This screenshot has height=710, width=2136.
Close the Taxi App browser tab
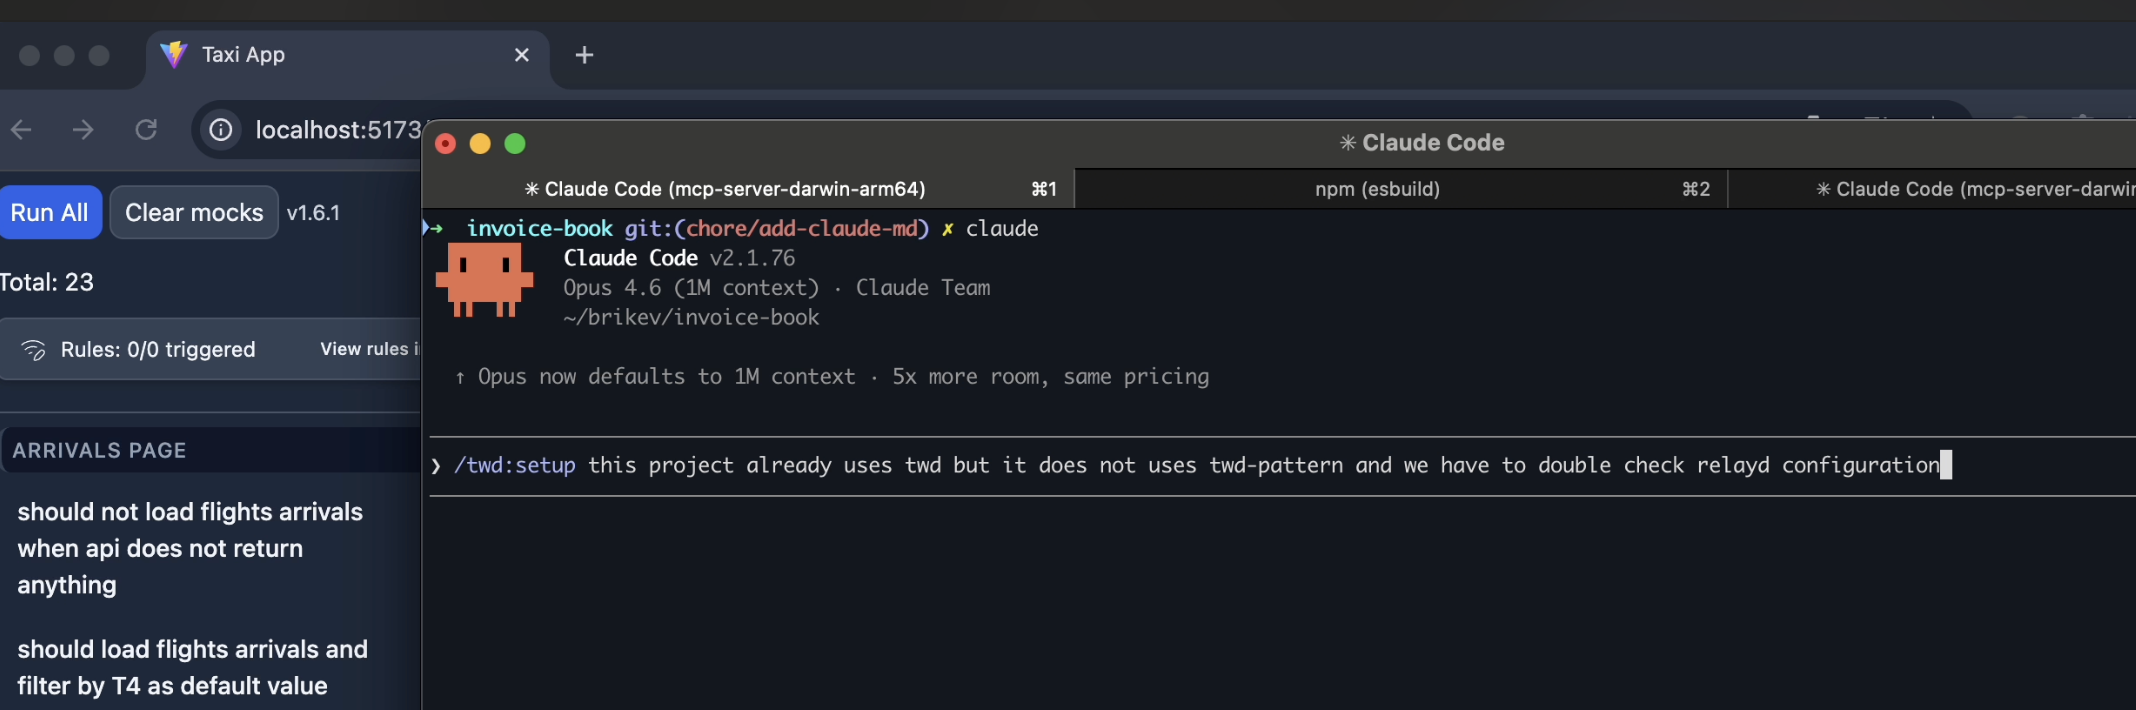click(x=522, y=55)
